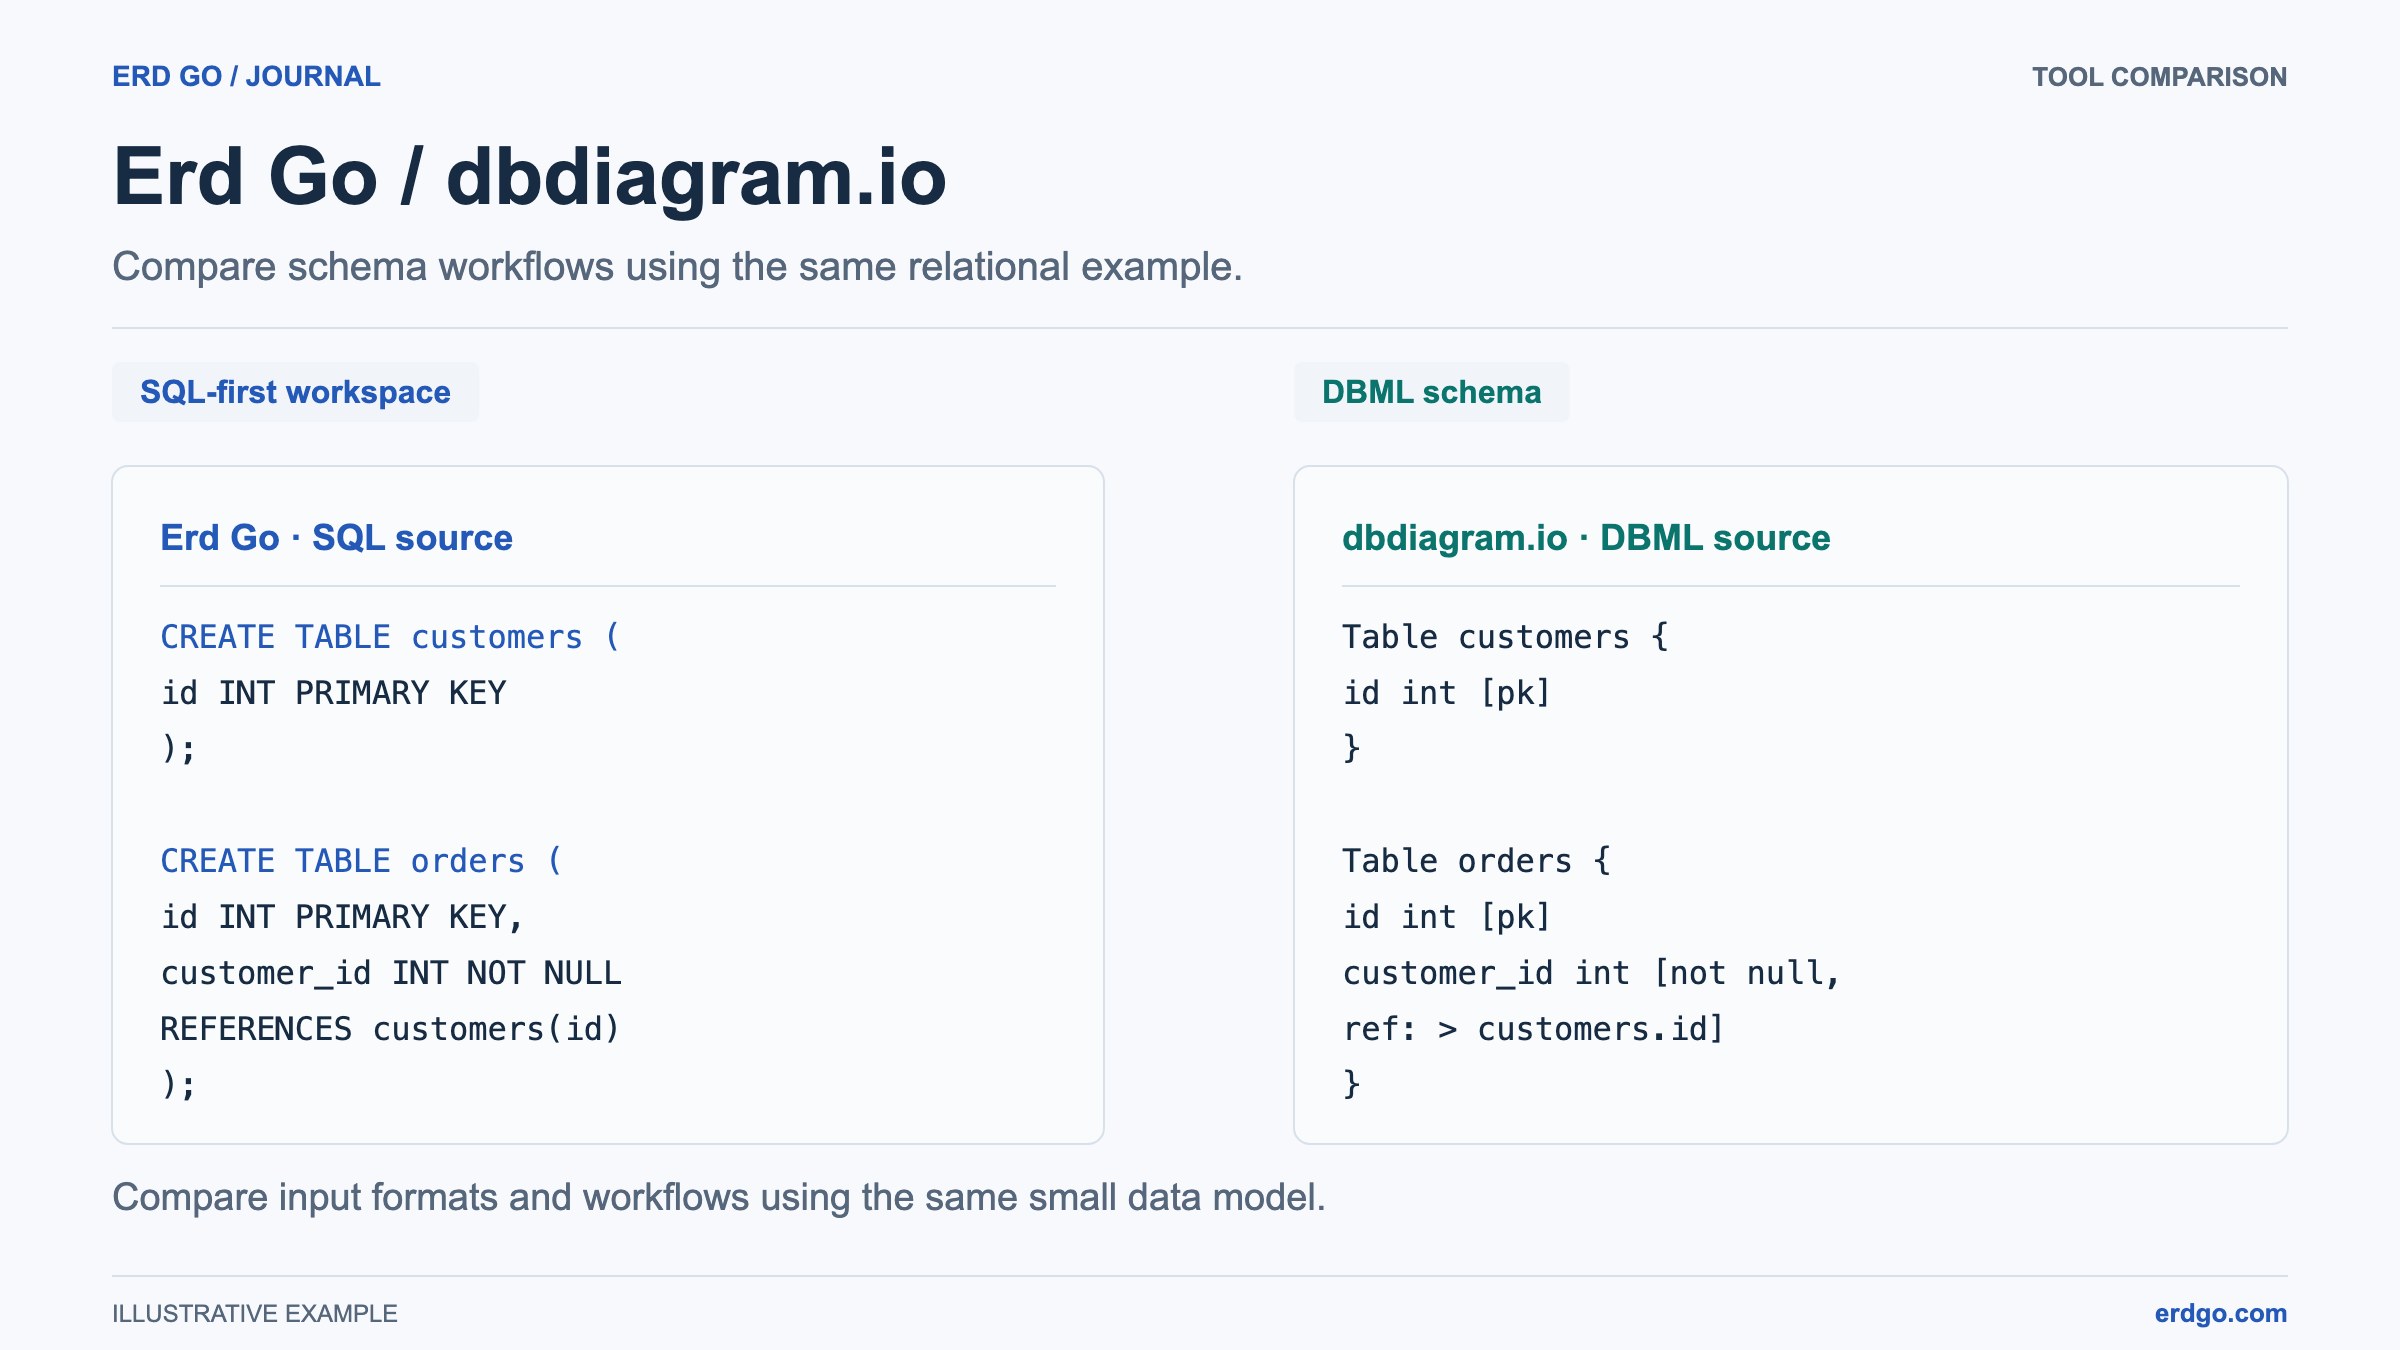
Task: Click the 'CREATE TABLE customers (' line
Action: [390, 637]
